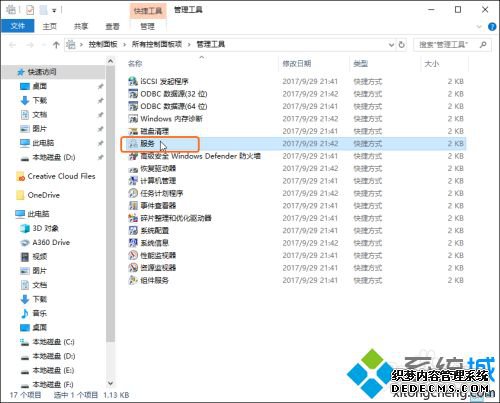Click navigation pane scroll up arrow
This screenshot has height=403, width=500.
coord(111,61)
